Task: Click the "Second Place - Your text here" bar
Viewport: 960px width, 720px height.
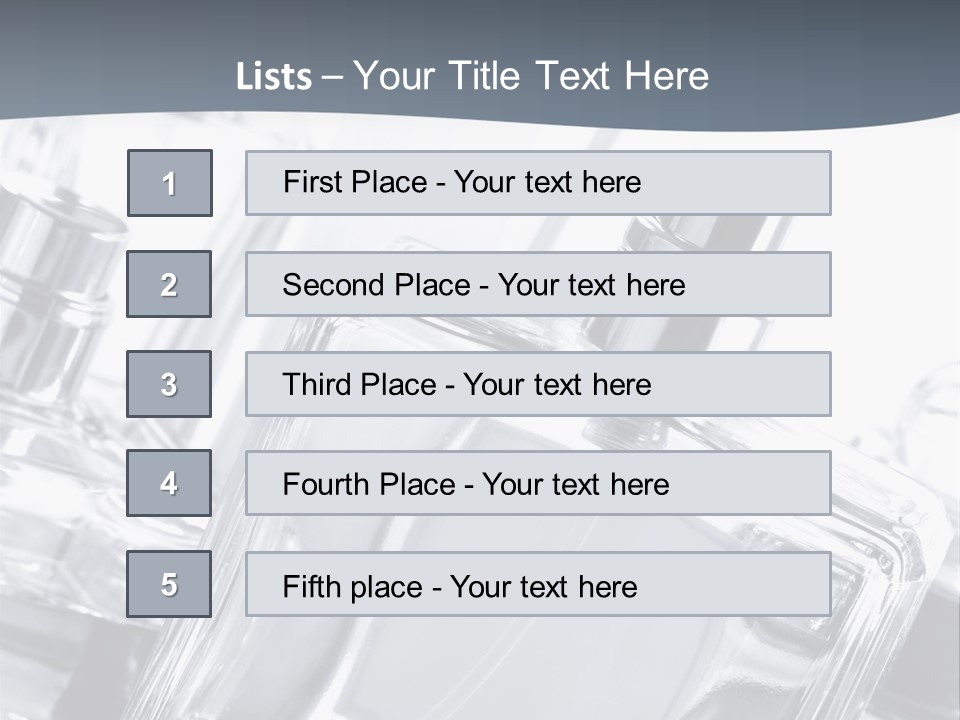Action: 538,284
